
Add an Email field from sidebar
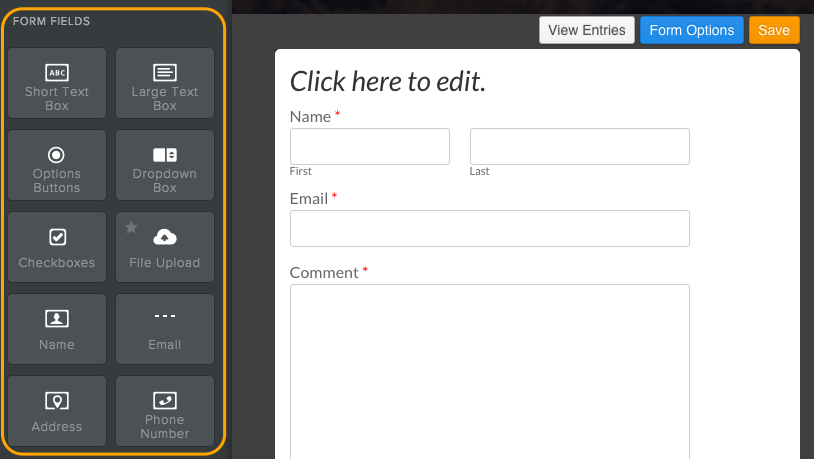point(165,329)
